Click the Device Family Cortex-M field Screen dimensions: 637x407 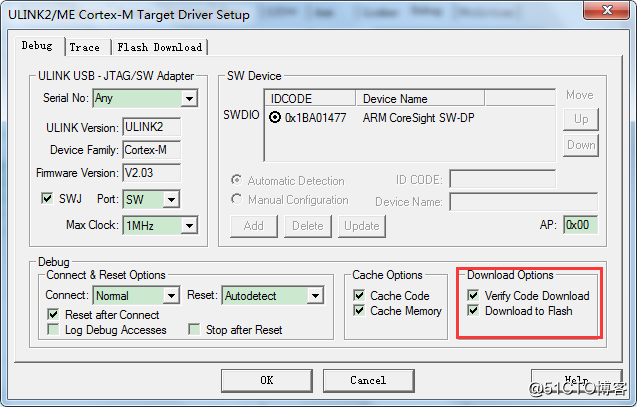pyautogui.click(x=152, y=150)
